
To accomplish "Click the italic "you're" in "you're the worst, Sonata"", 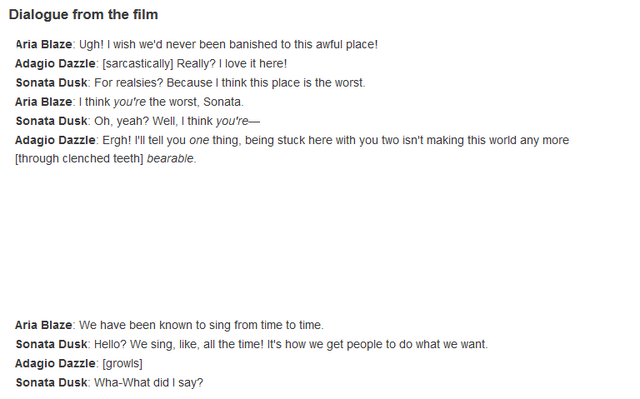I will coord(129,102).
